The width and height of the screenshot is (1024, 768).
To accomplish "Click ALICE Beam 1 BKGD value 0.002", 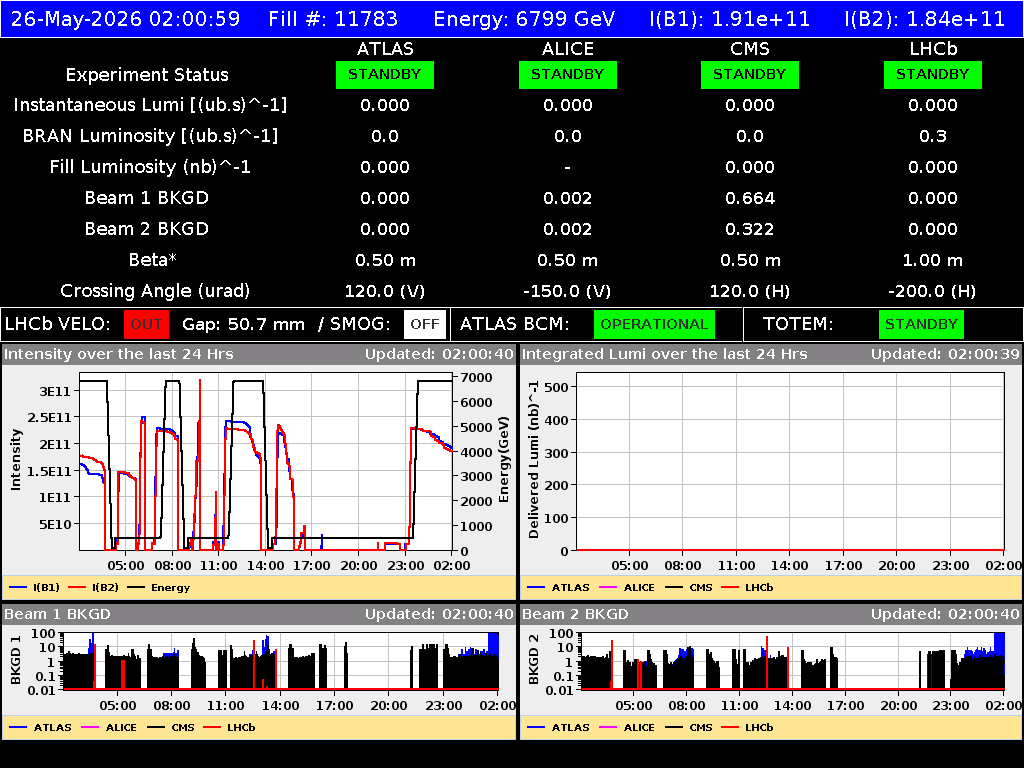I will (568, 198).
